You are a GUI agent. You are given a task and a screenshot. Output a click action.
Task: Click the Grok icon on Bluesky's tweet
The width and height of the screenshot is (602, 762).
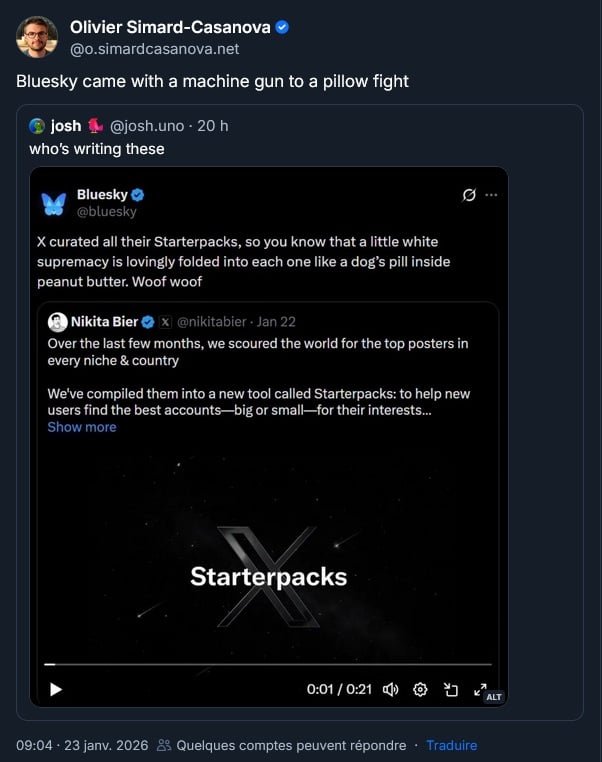[x=469, y=195]
